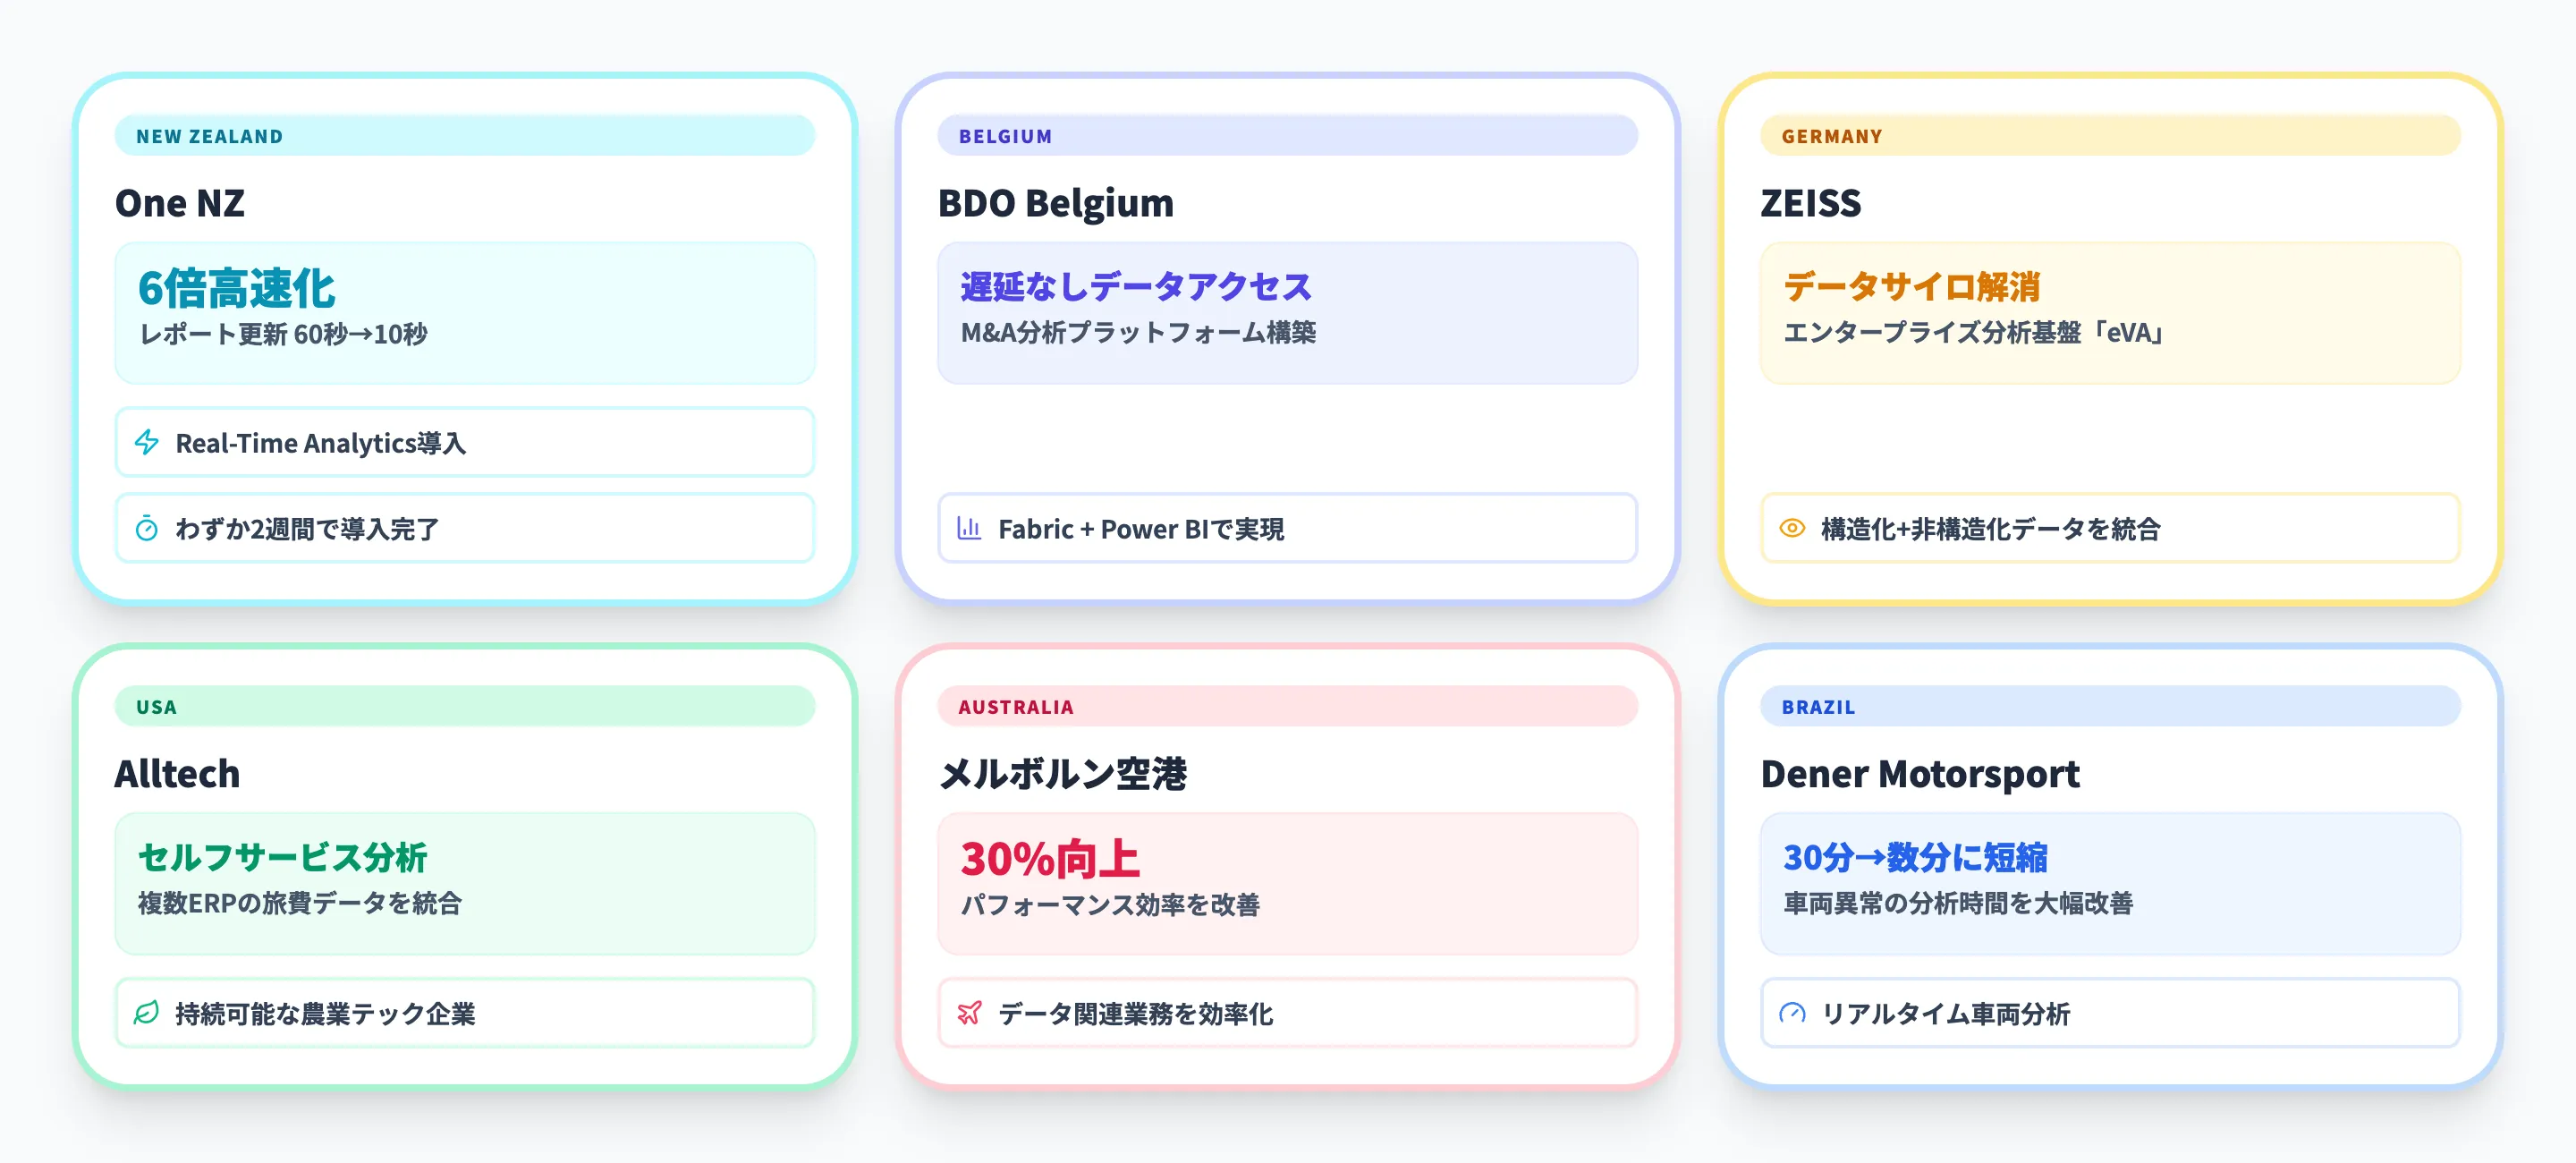Select the NEW ZEALAND country tag
The width and height of the screenshot is (2576, 1163).
coord(209,136)
